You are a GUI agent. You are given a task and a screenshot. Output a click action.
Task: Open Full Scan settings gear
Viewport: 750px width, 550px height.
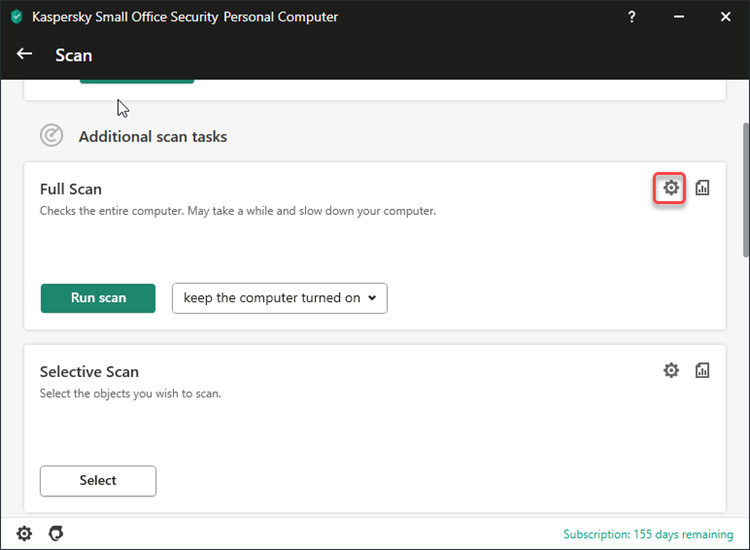tap(671, 188)
